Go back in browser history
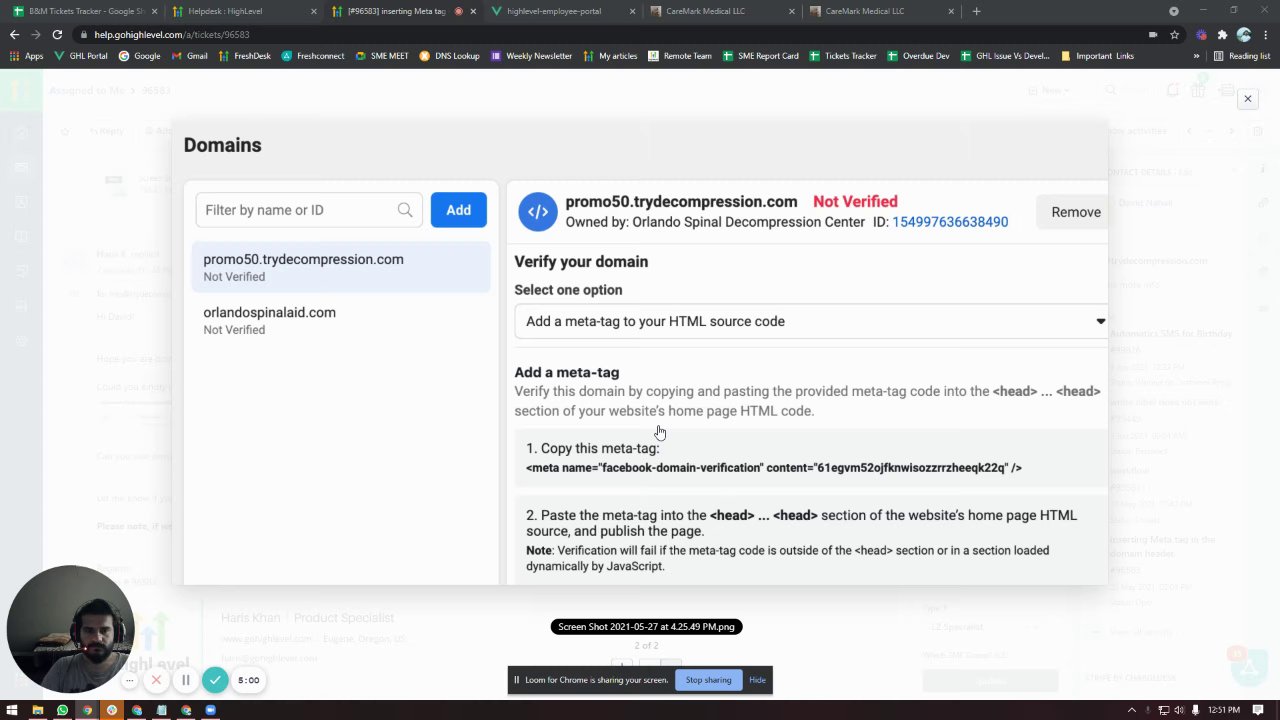The width and height of the screenshot is (1280, 720). [14, 34]
